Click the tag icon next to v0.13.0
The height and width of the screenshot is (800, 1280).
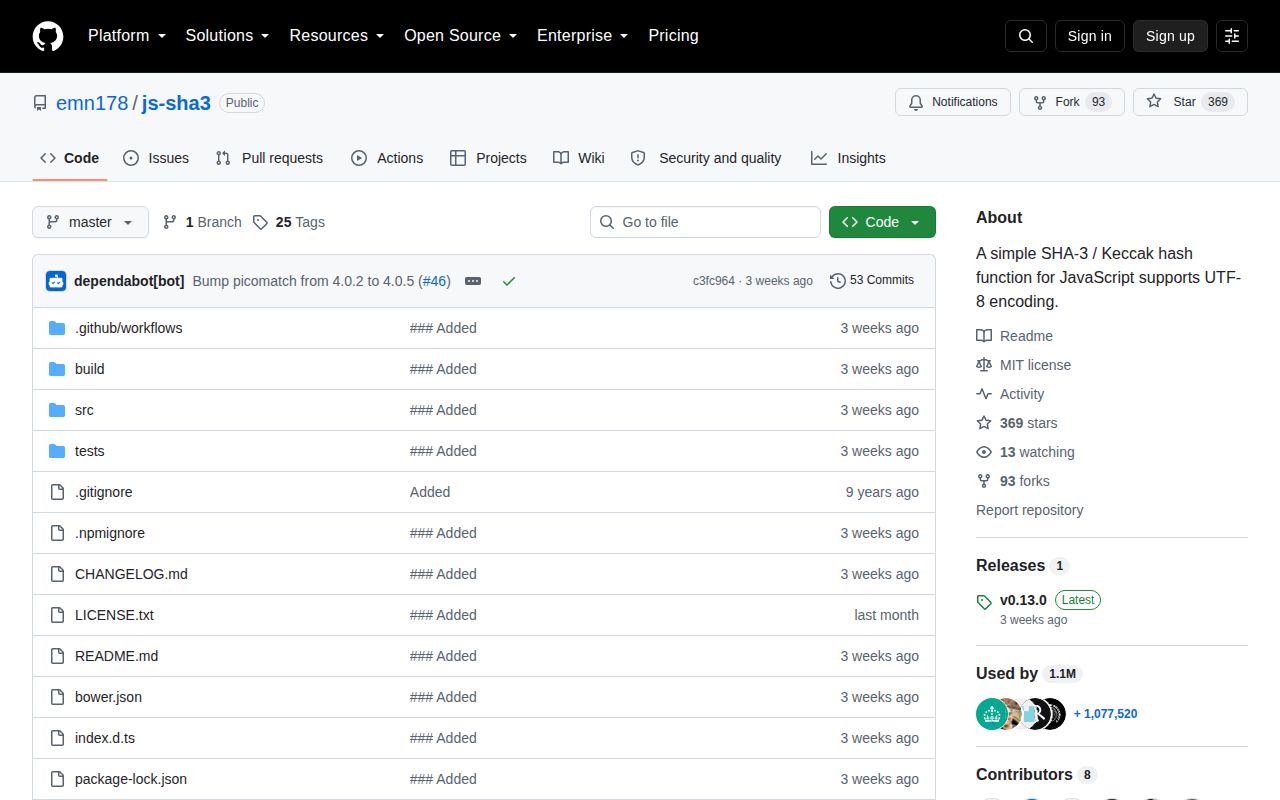984,601
